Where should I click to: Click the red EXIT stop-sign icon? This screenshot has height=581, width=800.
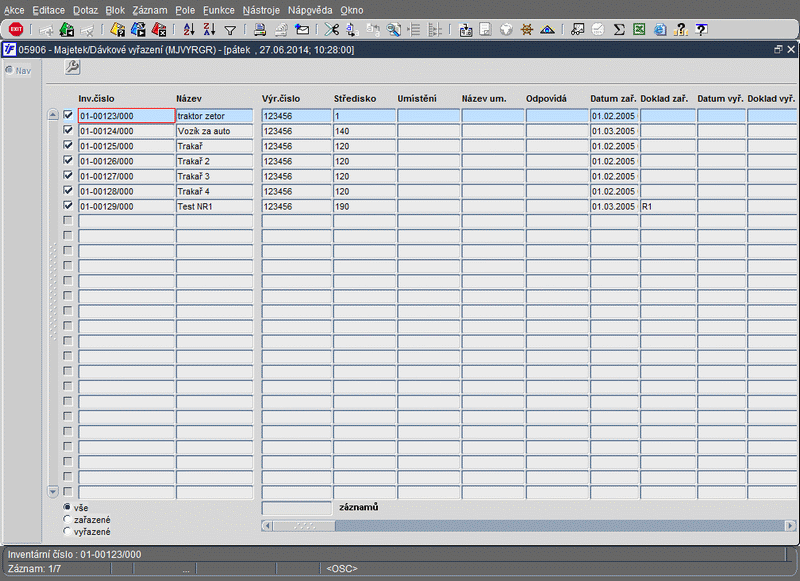click(15, 30)
